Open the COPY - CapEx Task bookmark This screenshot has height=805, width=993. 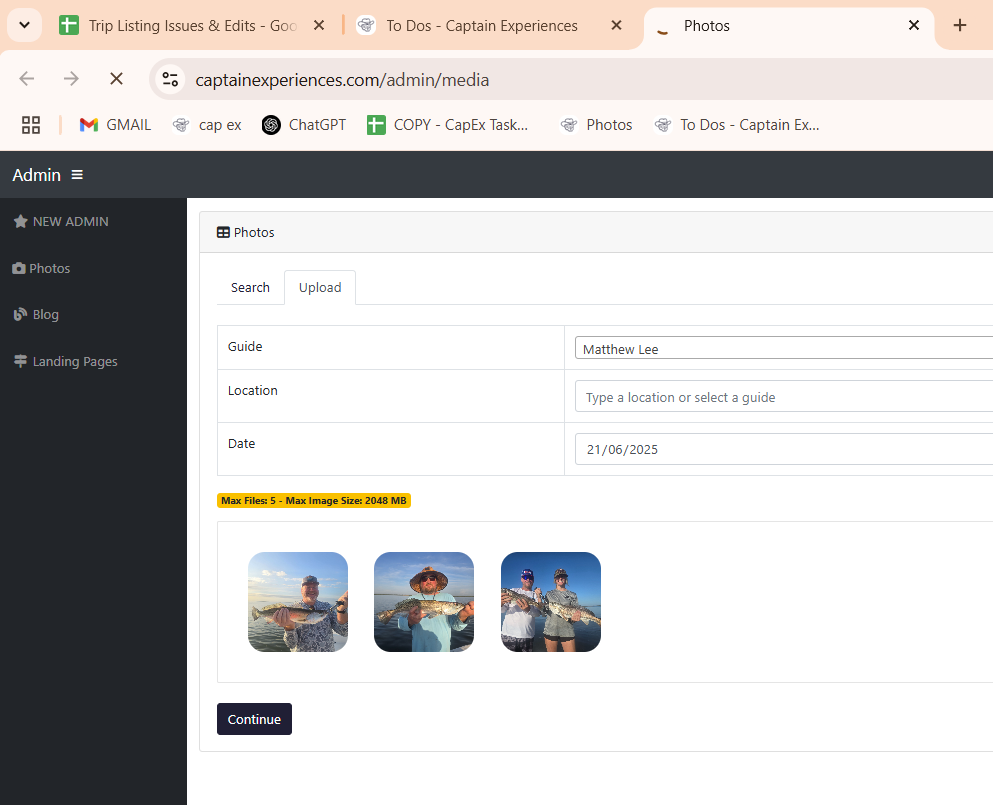coord(448,125)
